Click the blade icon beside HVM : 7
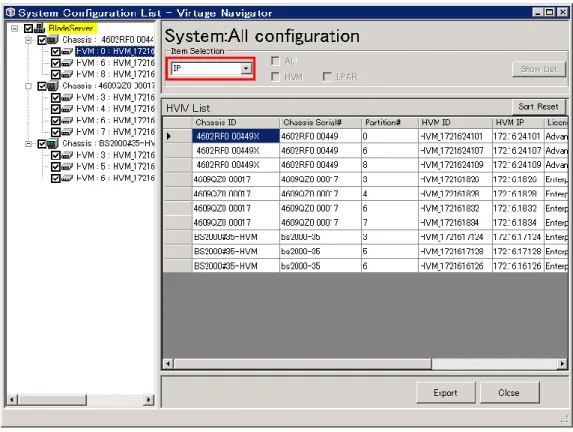This screenshot has height=432, width=573. (x=67, y=132)
